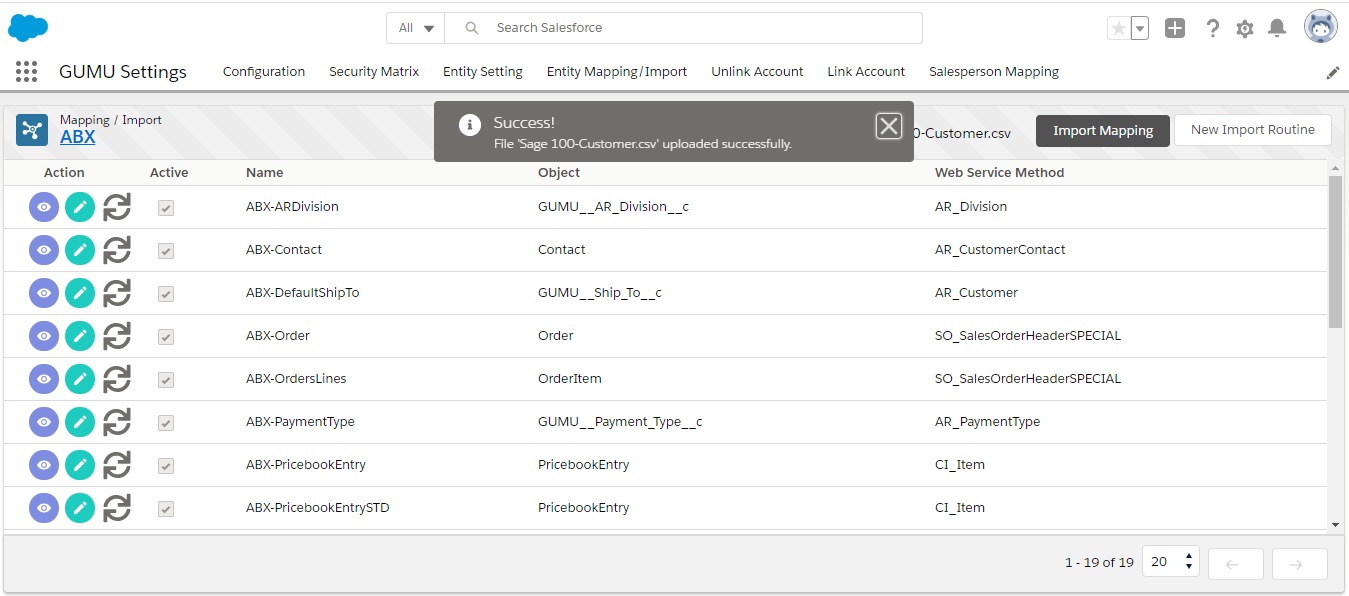Expand the All search scope dropdown
The height and width of the screenshot is (596, 1349).
click(x=416, y=28)
